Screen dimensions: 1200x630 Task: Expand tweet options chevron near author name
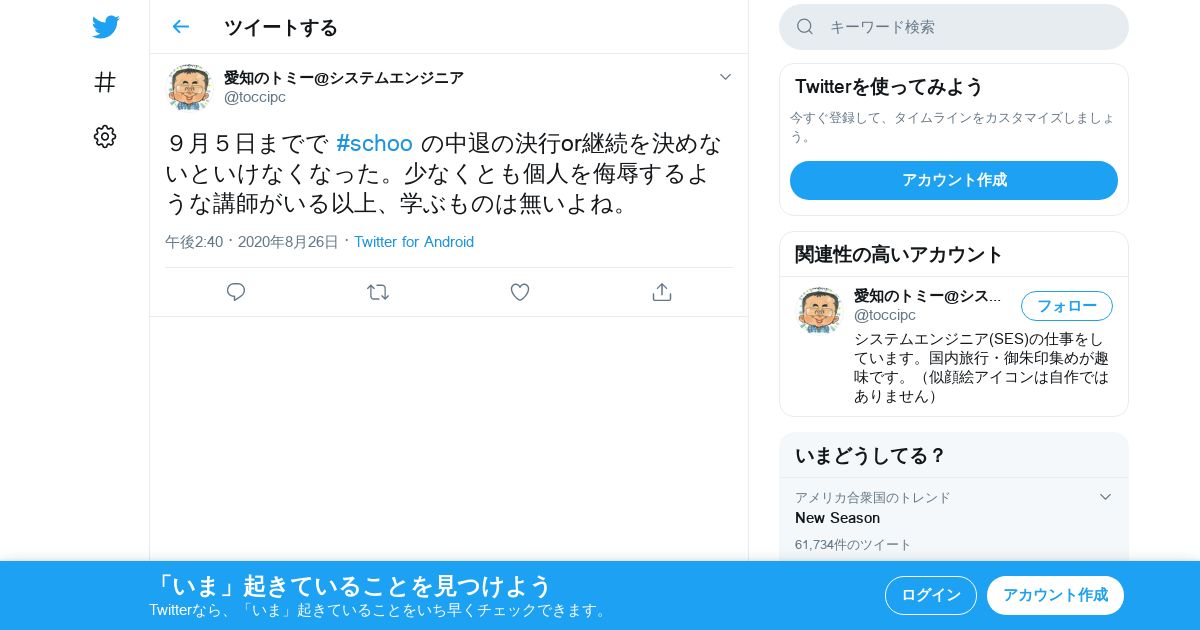click(725, 77)
